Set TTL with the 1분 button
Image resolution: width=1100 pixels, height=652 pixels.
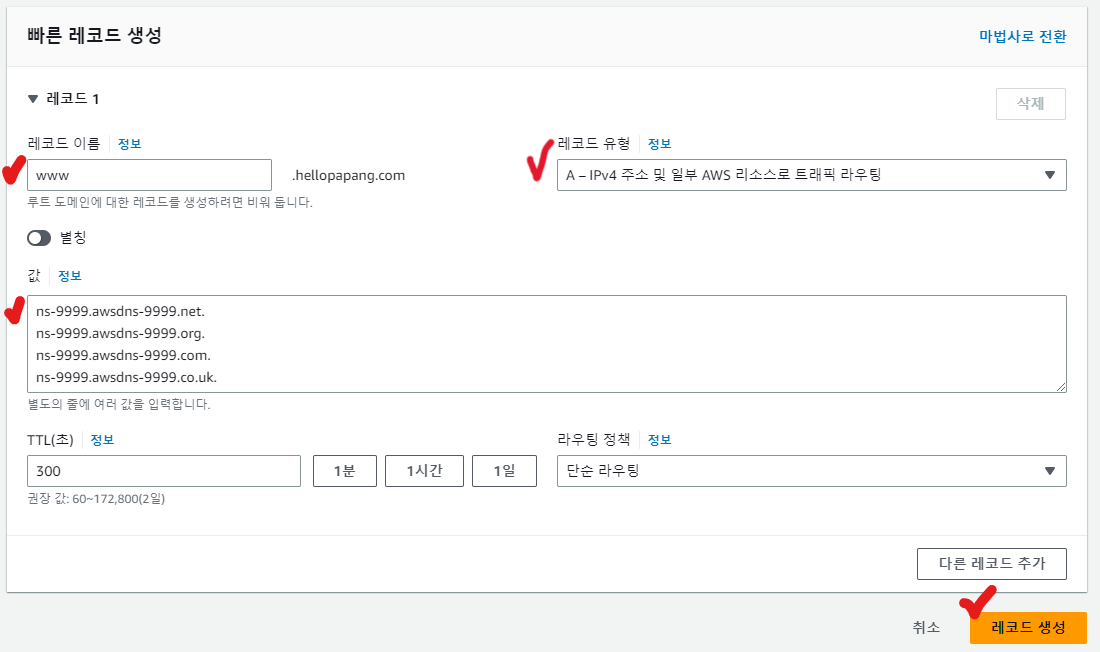(345, 471)
